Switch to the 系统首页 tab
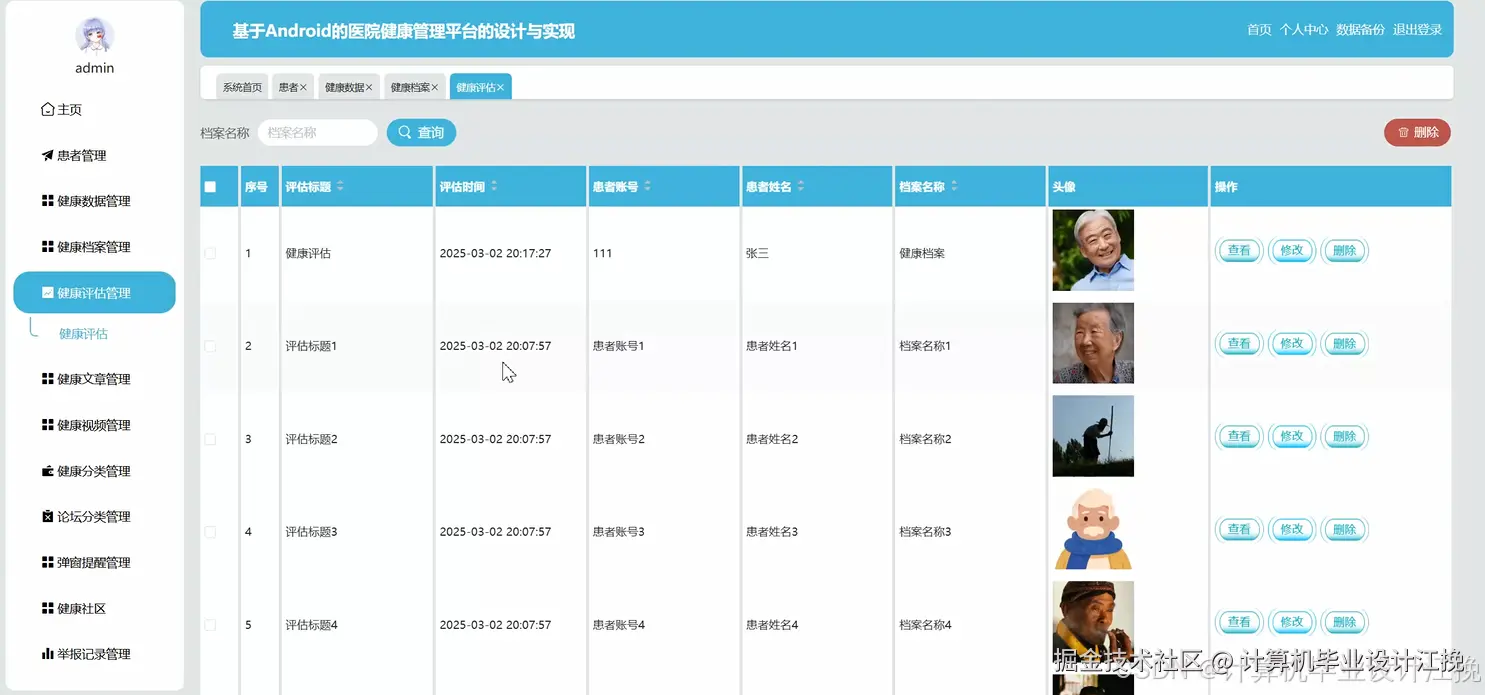The height and width of the screenshot is (695, 1485). pos(242,87)
